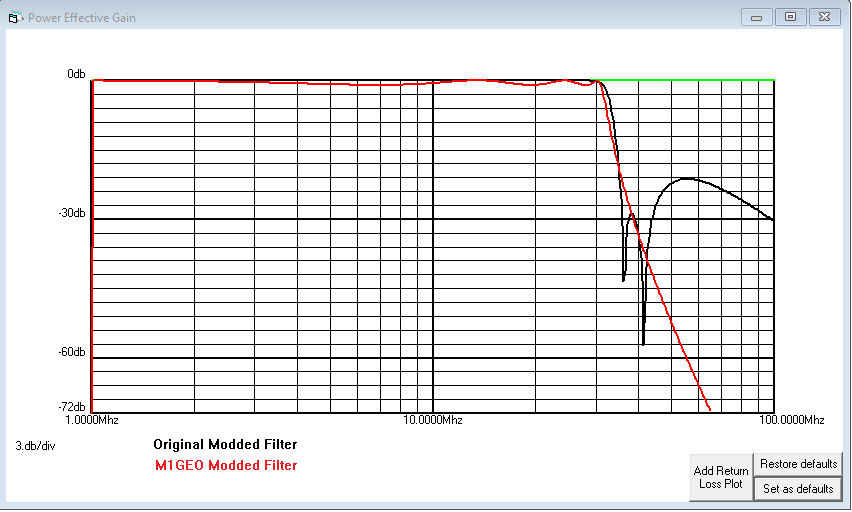
Task: Click the 1.0000Mhz frequency label
Action: coord(91,420)
